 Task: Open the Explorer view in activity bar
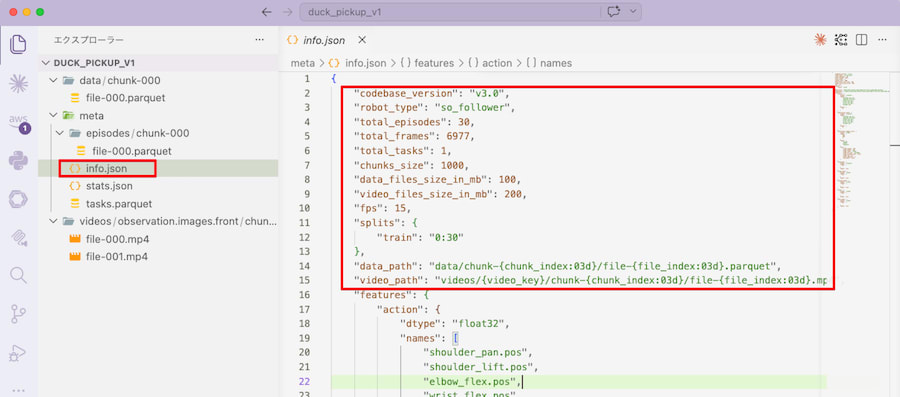pos(18,45)
